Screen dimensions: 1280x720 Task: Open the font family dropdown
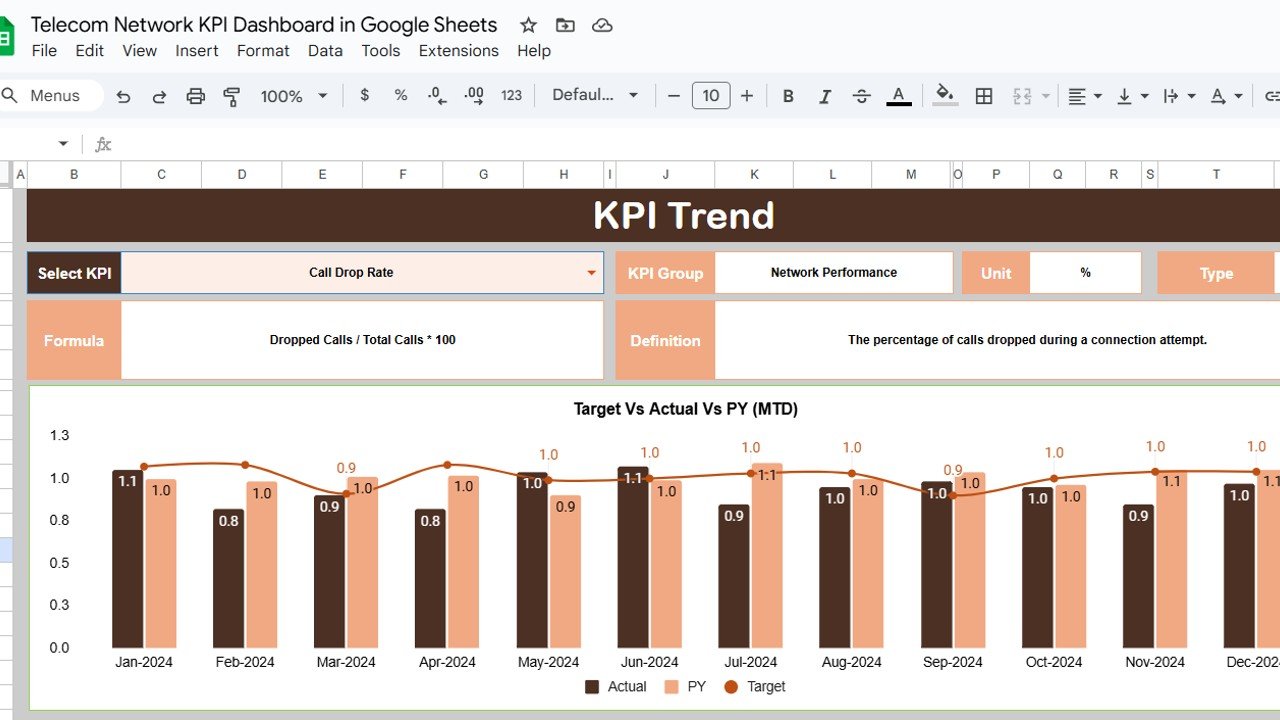(x=595, y=95)
